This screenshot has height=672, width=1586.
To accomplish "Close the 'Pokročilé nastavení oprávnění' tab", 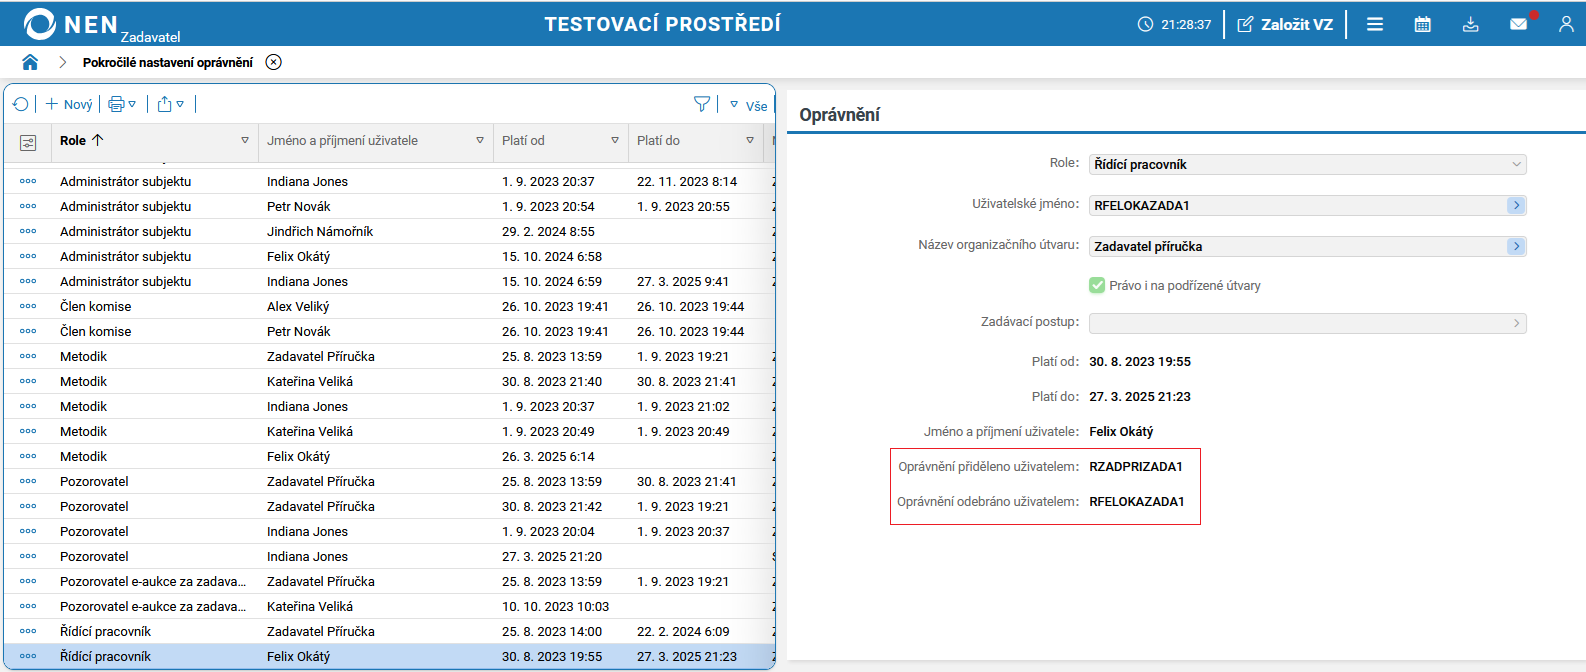I will 273,62.
